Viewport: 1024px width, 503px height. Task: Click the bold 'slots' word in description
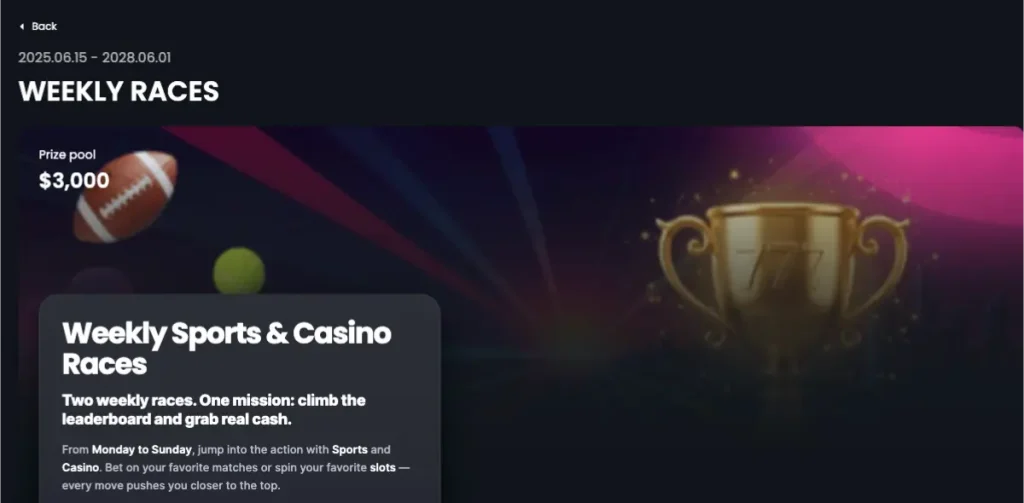[x=382, y=468]
